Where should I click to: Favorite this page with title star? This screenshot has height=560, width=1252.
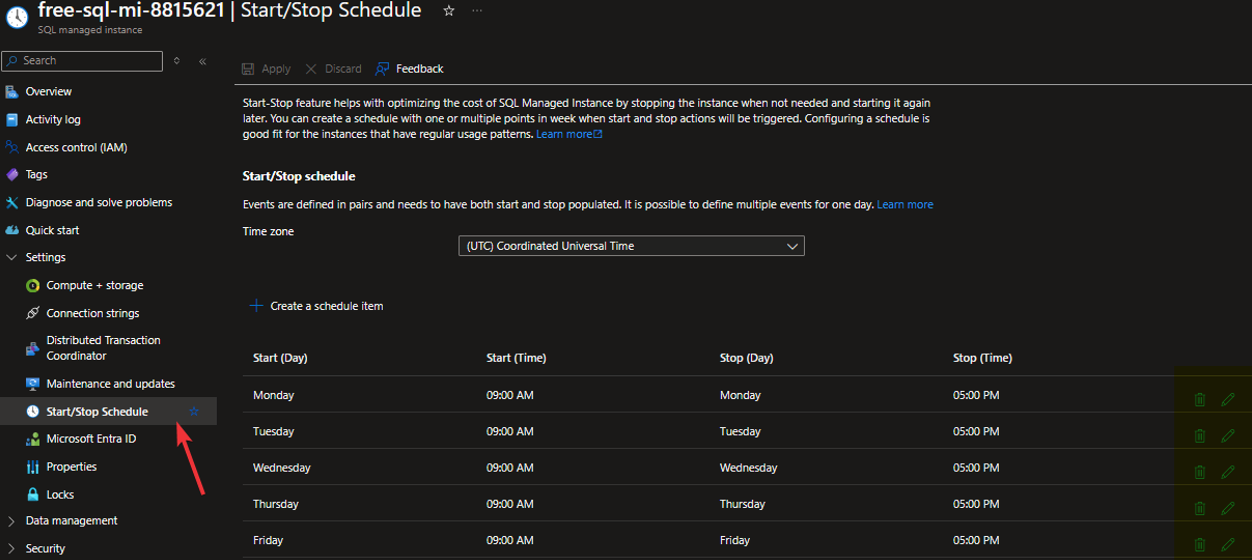(449, 11)
